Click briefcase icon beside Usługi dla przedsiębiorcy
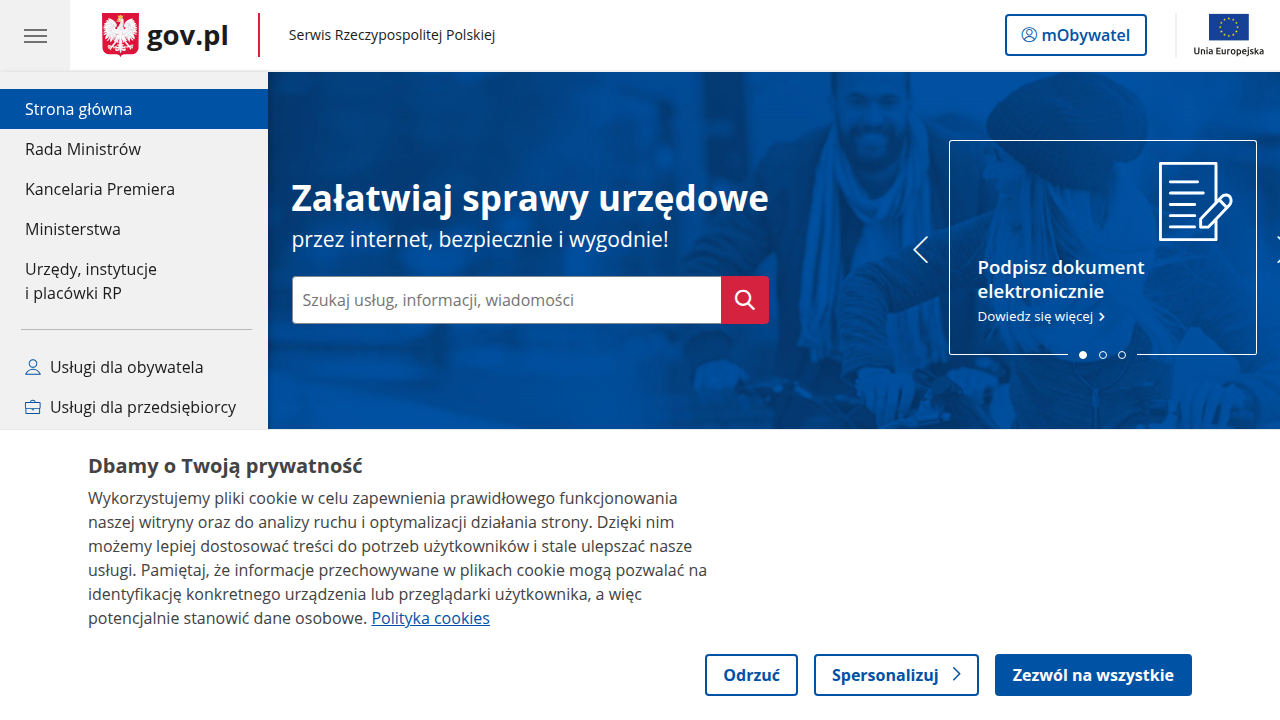The image size is (1280, 720). pyautogui.click(x=33, y=407)
